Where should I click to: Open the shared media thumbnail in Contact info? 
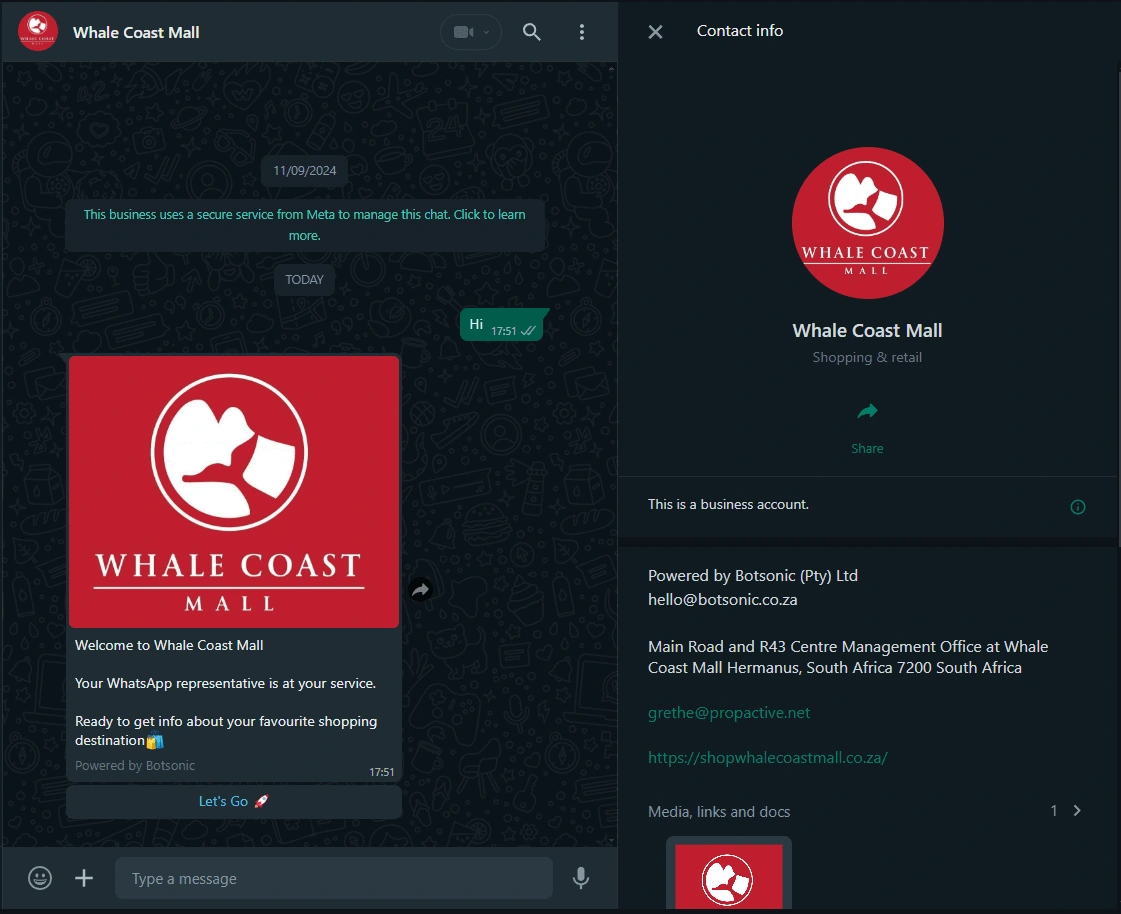click(x=729, y=874)
